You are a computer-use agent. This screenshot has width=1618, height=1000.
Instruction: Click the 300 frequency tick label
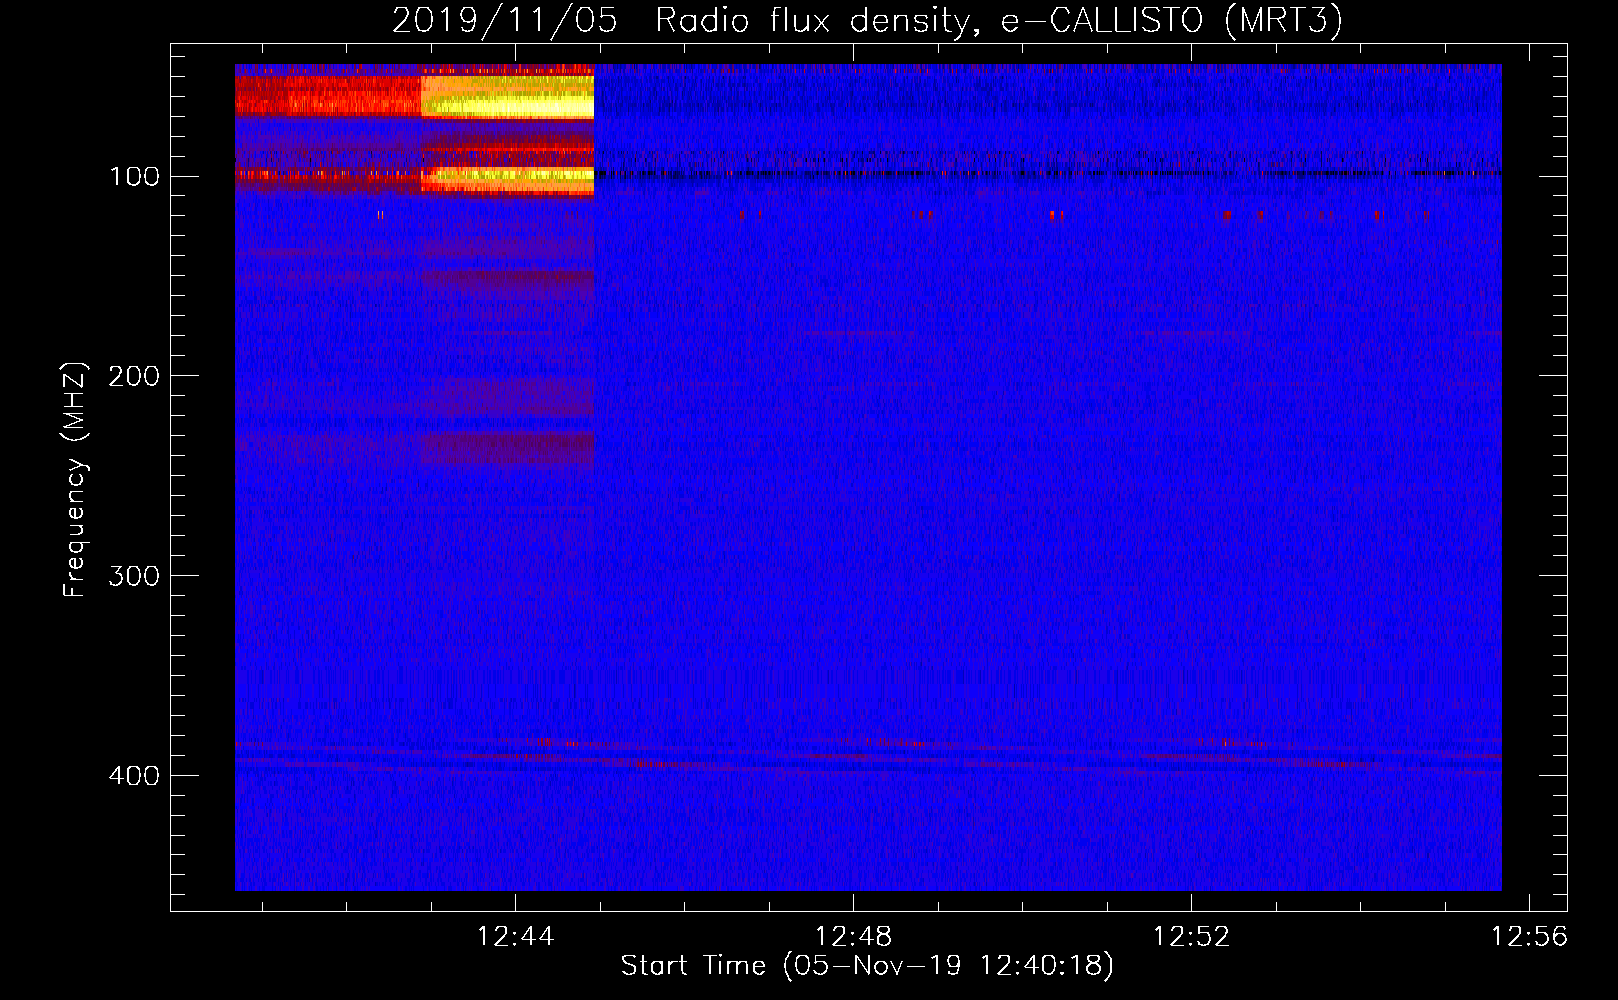(x=134, y=576)
